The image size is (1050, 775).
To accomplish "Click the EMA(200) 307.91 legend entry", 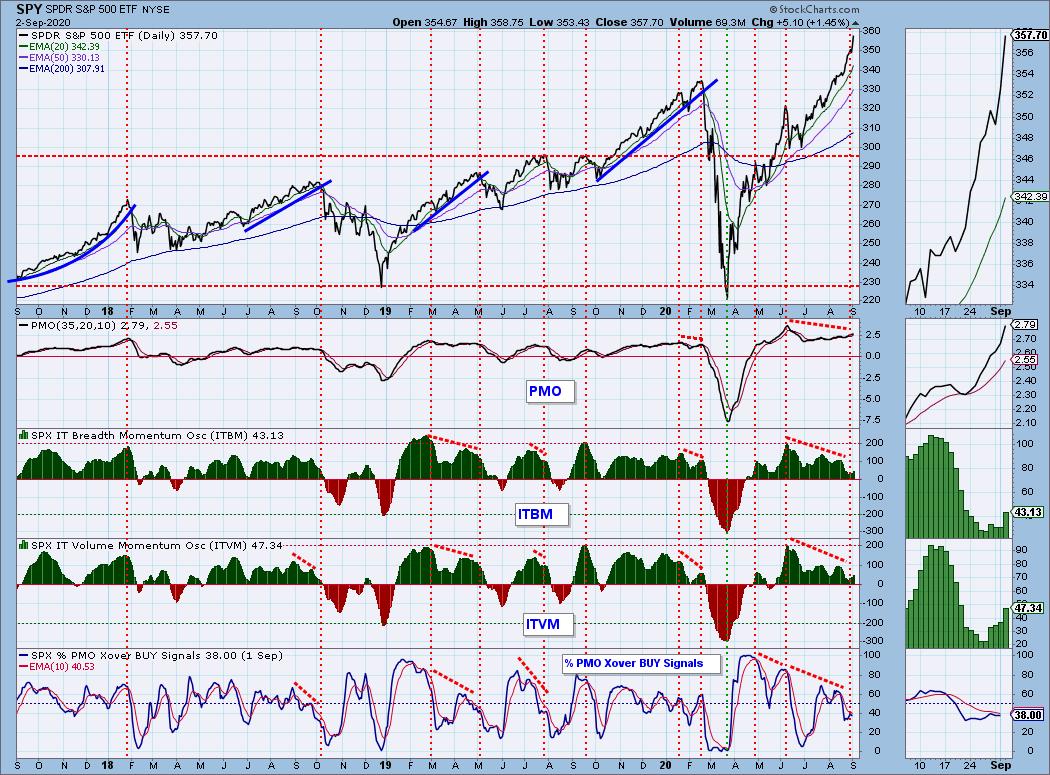I will pyautogui.click(x=62, y=68).
